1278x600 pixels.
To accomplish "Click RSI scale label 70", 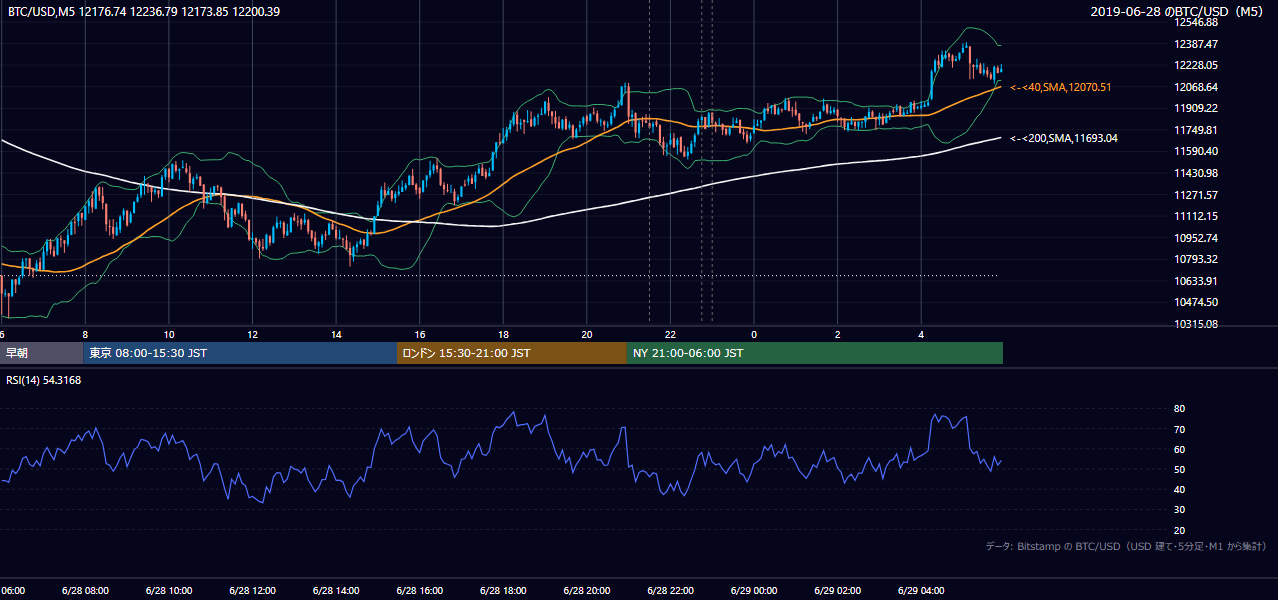I will click(x=1179, y=429).
